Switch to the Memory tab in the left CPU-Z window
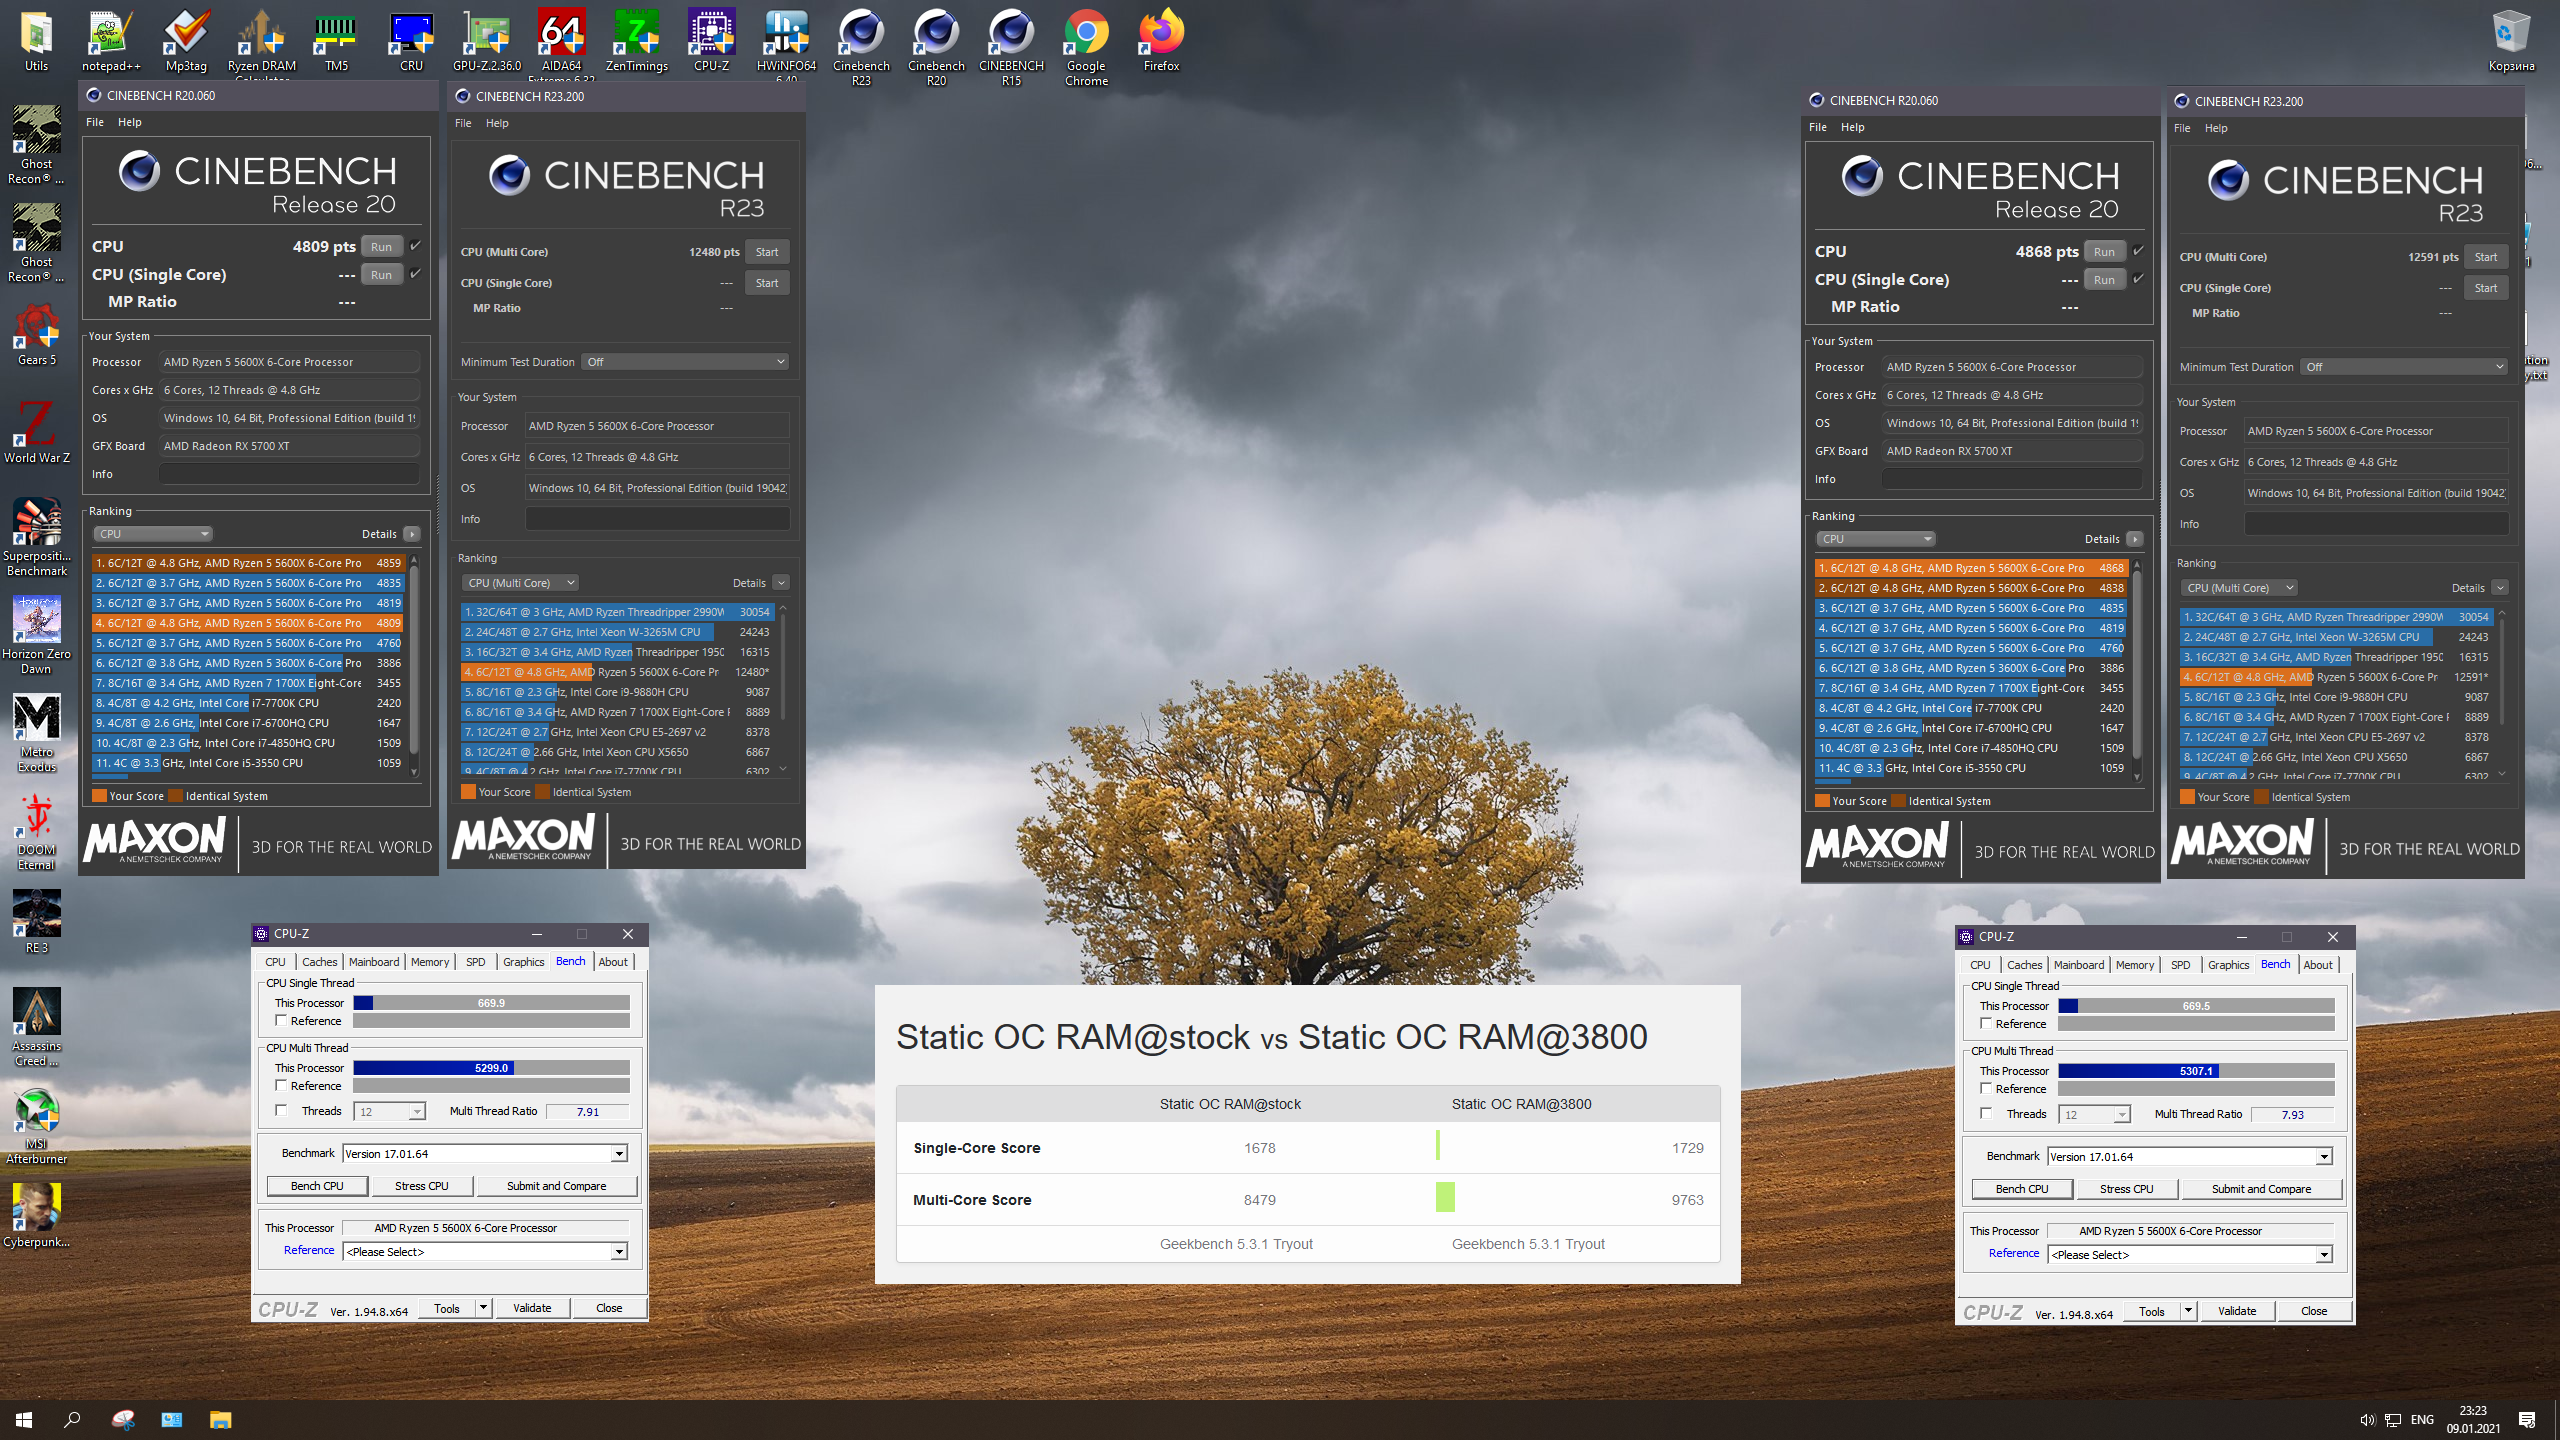Image resolution: width=2560 pixels, height=1440 pixels. click(430, 962)
